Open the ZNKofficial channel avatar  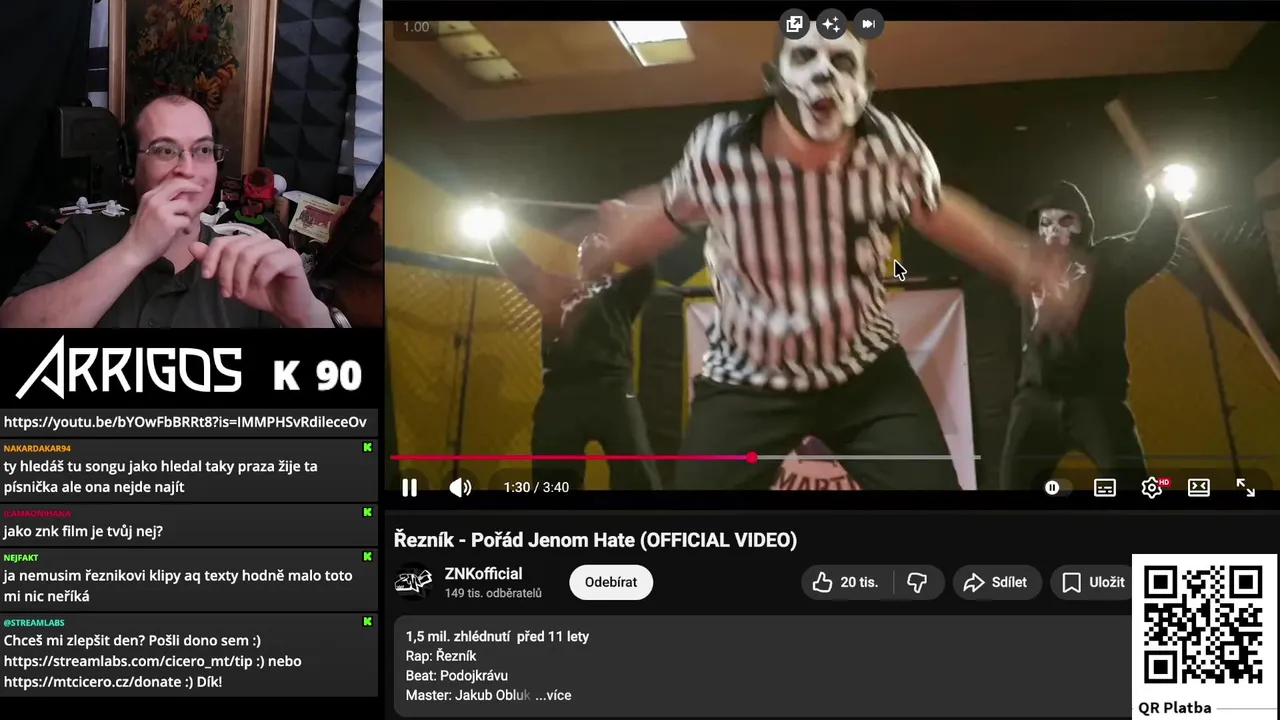pyautogui.click(x=413, y=583)
